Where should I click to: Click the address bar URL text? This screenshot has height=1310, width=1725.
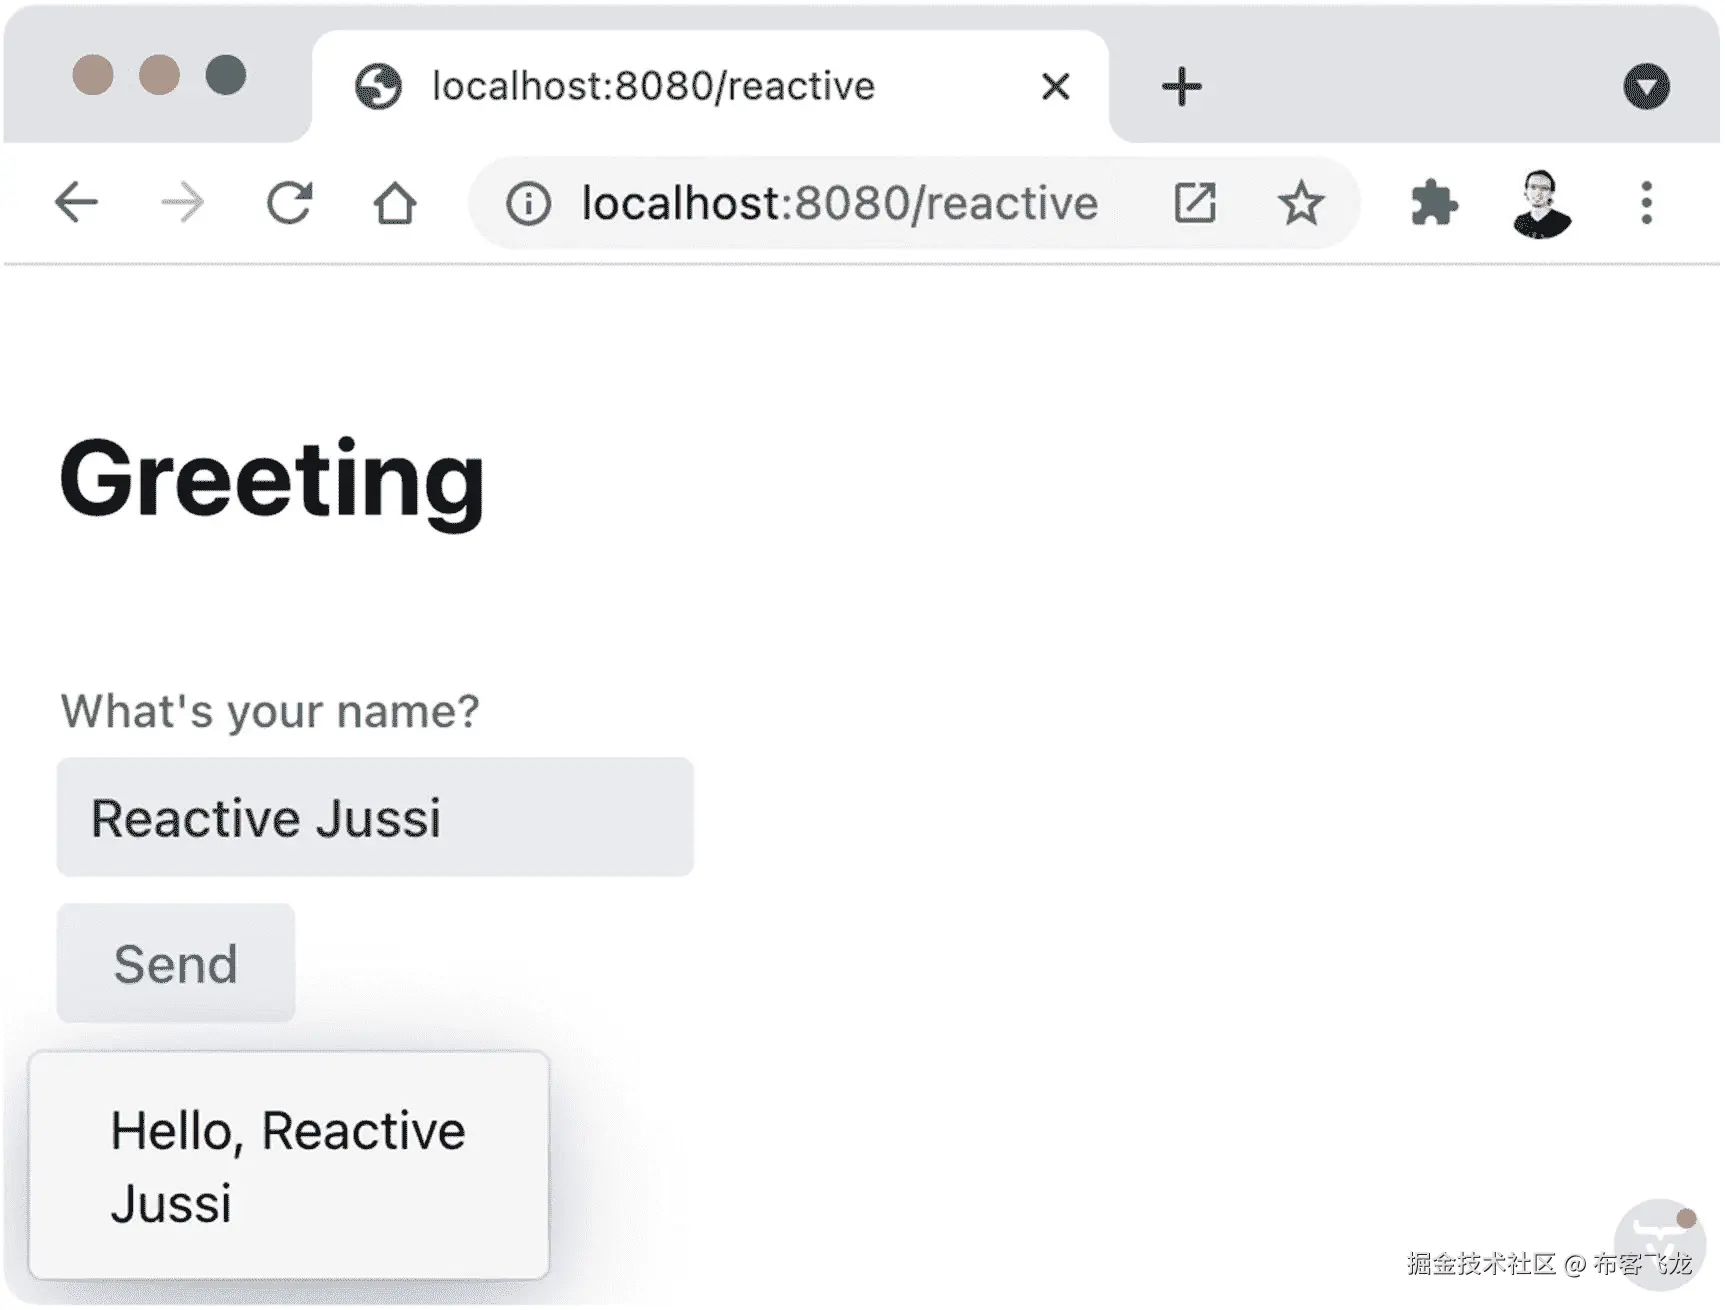[x=840, y=204]
